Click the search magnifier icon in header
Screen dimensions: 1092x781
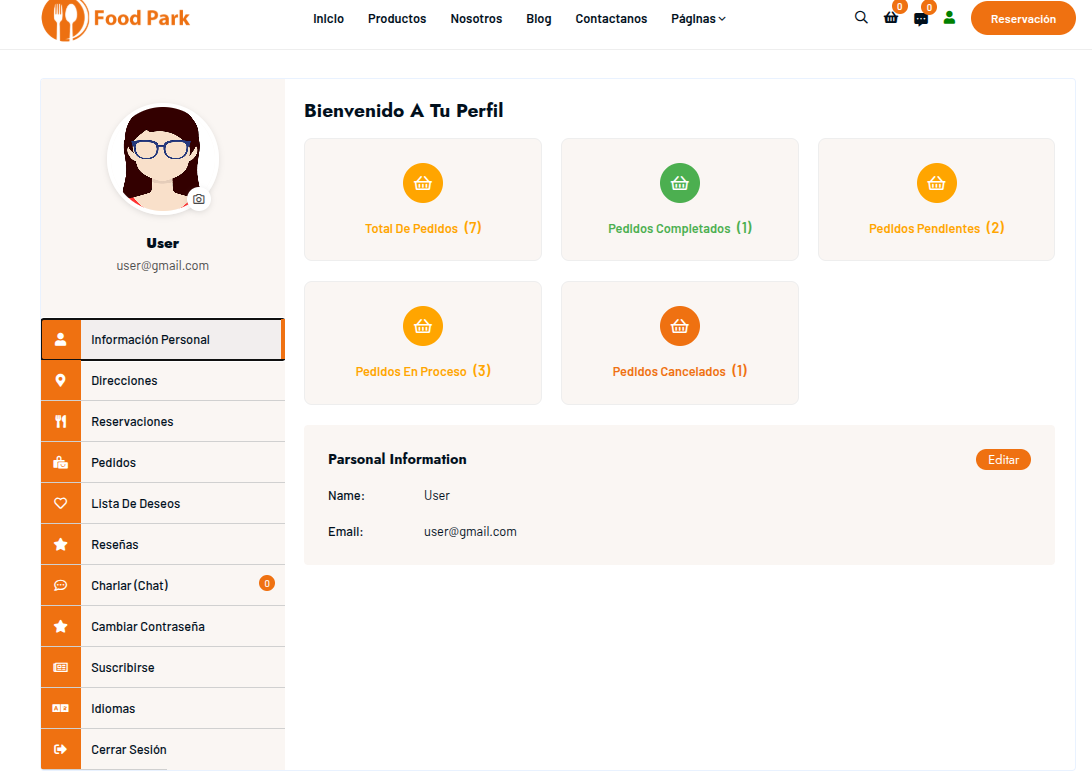(x=861, y=18)
